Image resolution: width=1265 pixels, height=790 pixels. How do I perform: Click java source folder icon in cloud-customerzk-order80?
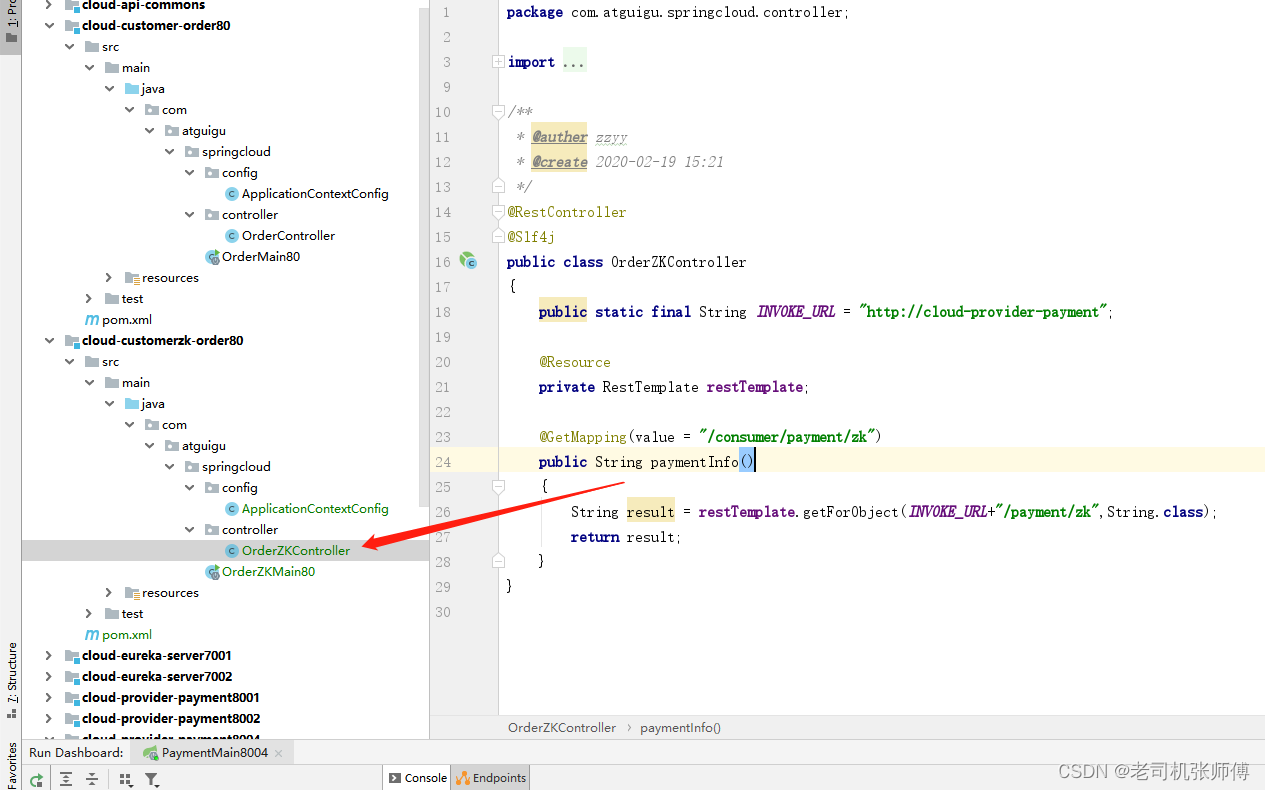tap(132, 404)
